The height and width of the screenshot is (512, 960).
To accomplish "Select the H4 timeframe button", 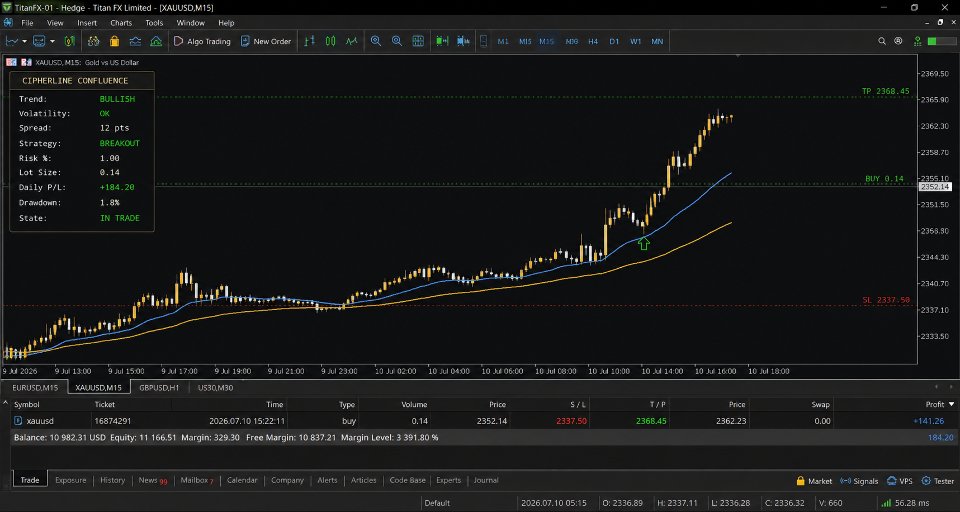I will pos(593,41).
